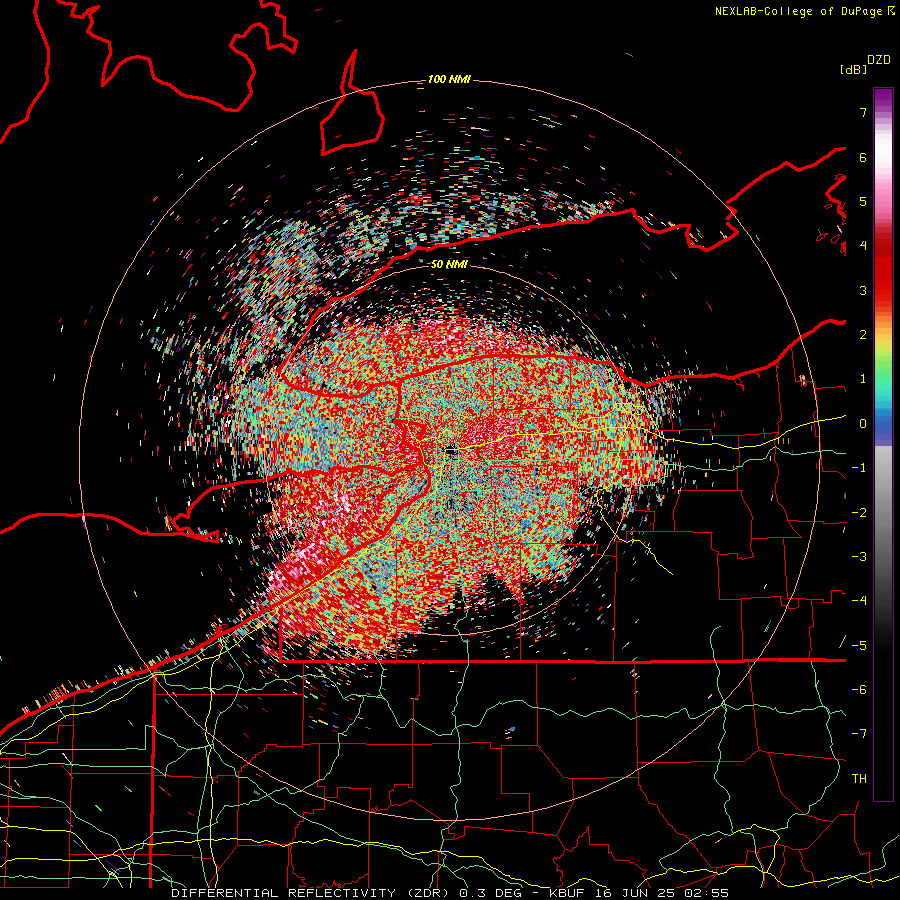Click the 4 value on the color scale
900x900 pixels.
pyautogui.click(x=863, y=246)
